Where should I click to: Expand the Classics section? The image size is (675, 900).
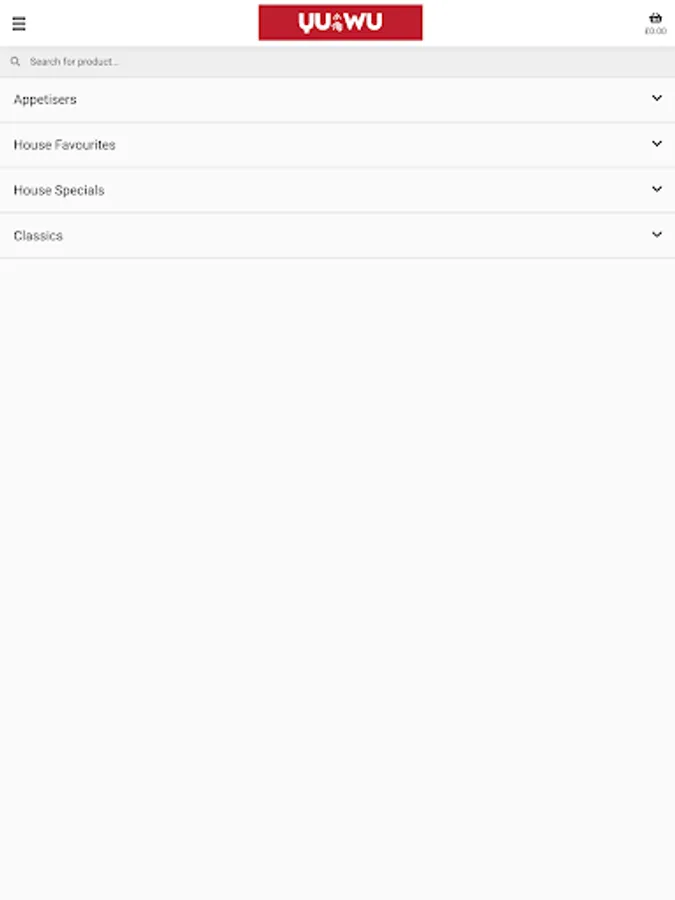[x=338, y=235]
